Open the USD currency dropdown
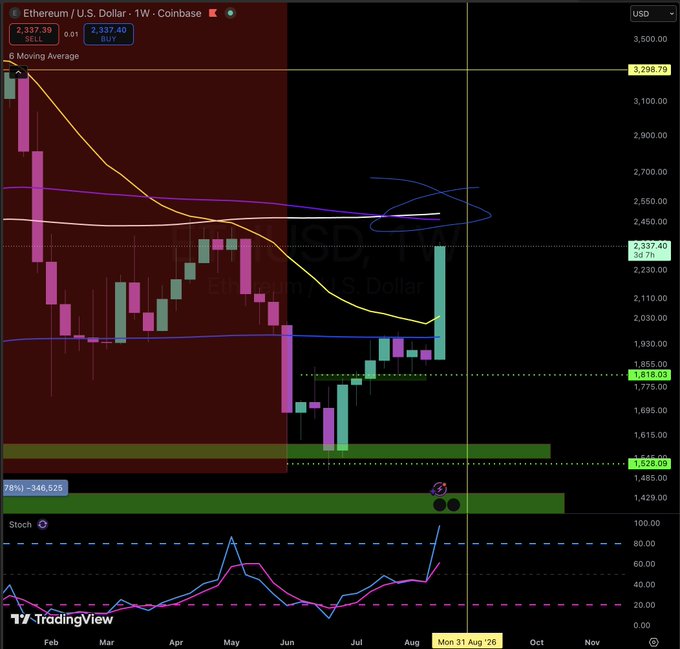Viewport: 680px width, 649px height. (x=653, y=14)
